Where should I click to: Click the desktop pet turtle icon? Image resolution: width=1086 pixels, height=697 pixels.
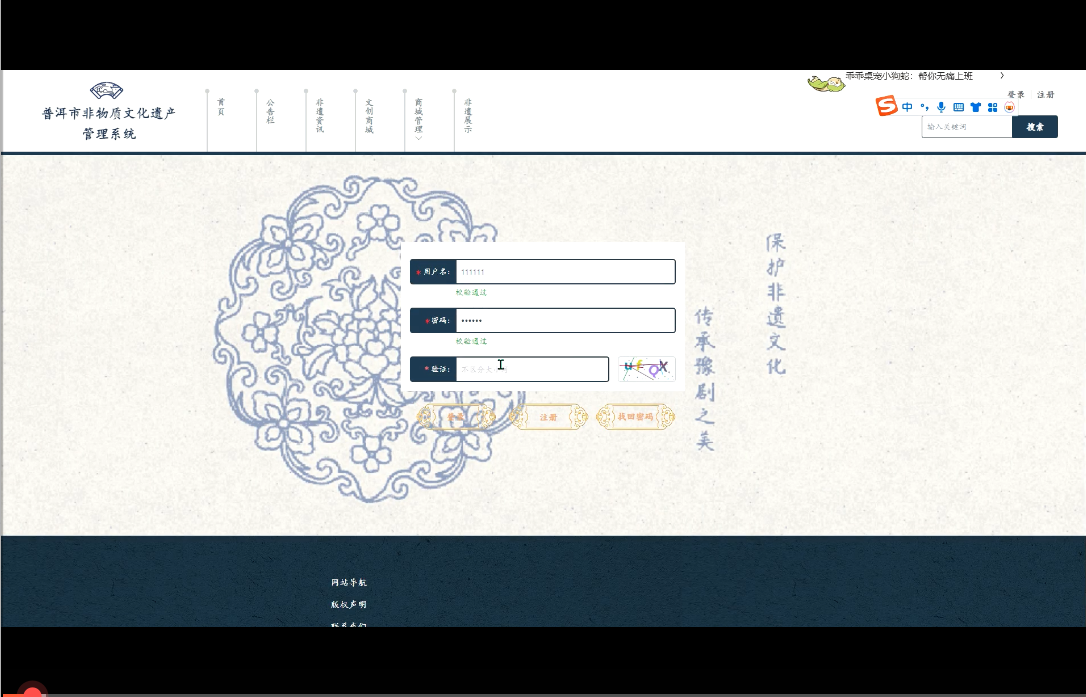(826, 84)
